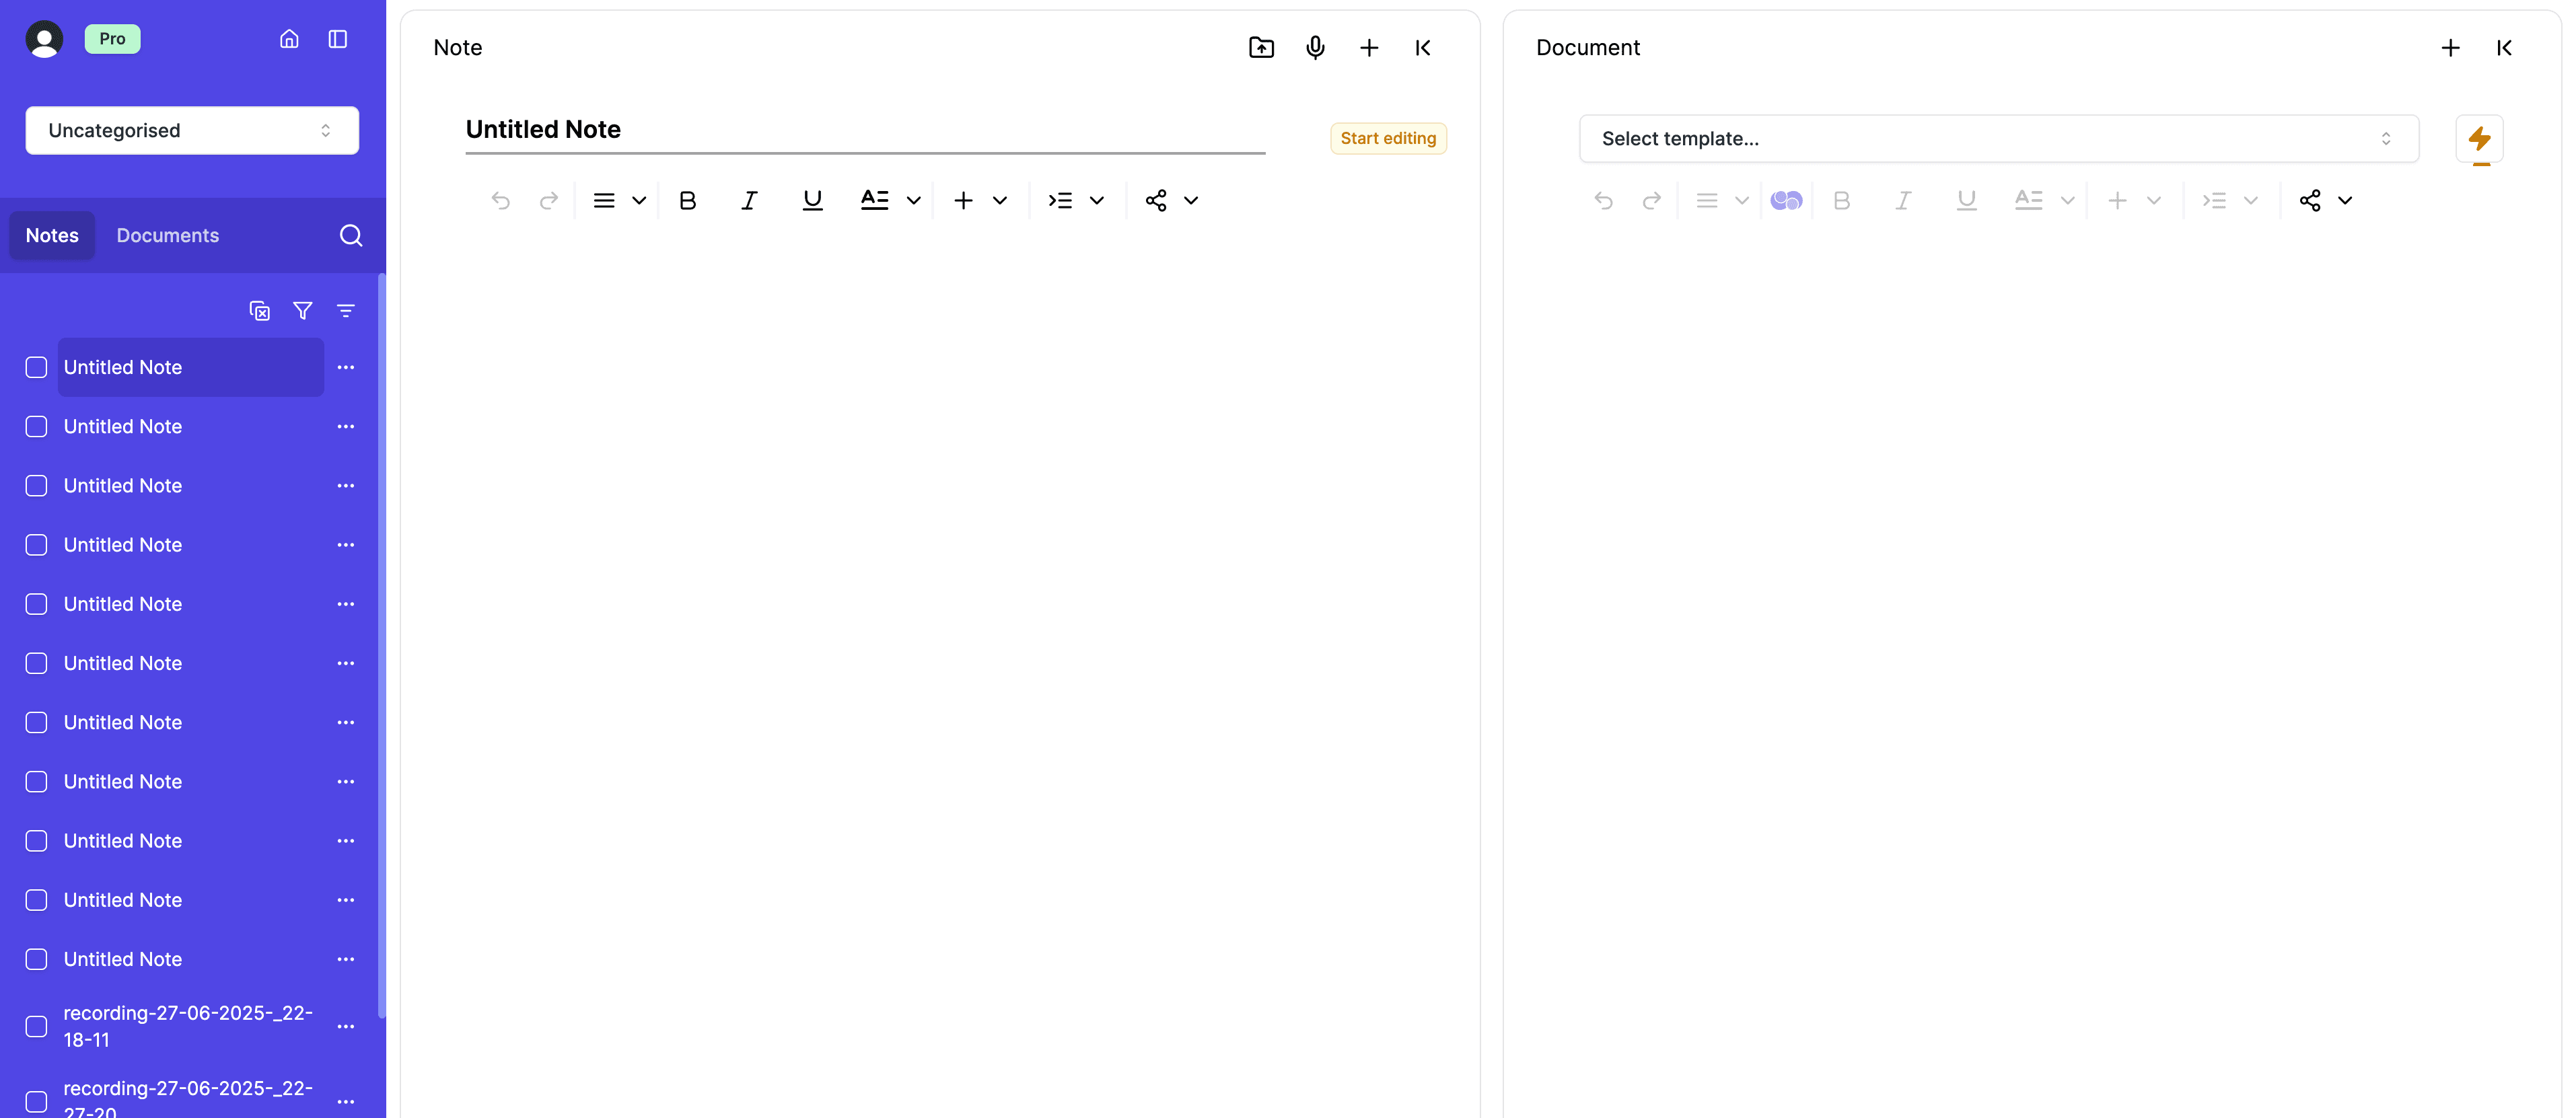Select the Notes tab
This screenshot has height=1118, width=2576.
(x=52, y=235)
